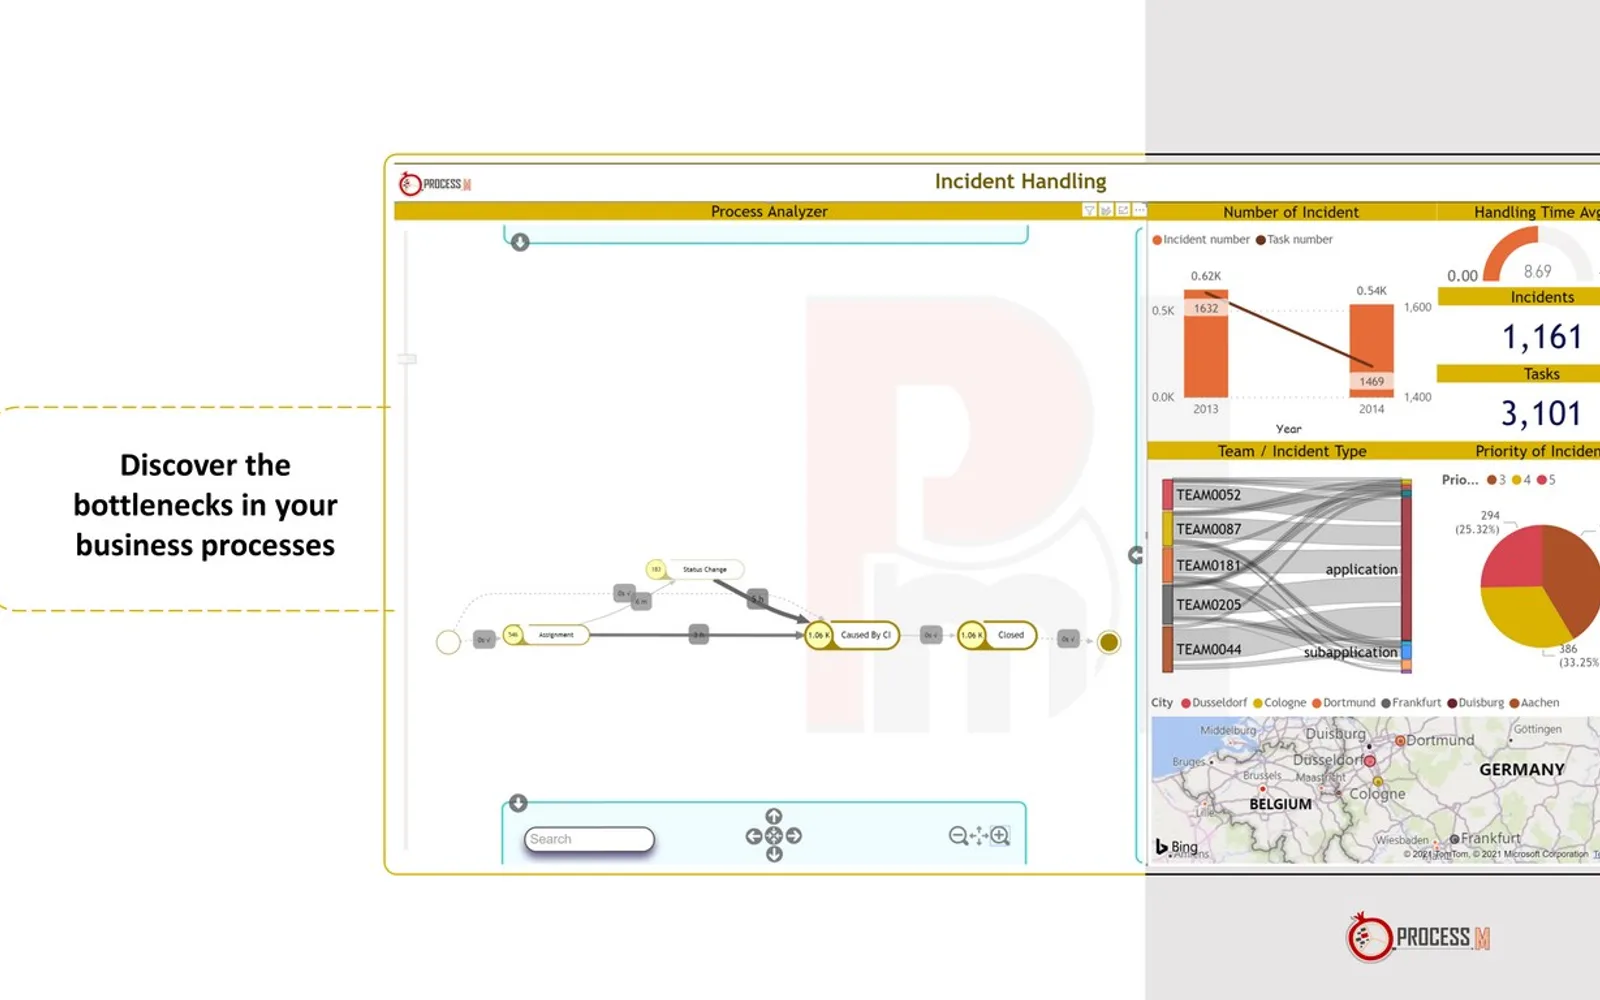Click the Dusseldorf marker on the map
The width and height of the screenshot is (1600, 1000).
tap(1369, 761)
